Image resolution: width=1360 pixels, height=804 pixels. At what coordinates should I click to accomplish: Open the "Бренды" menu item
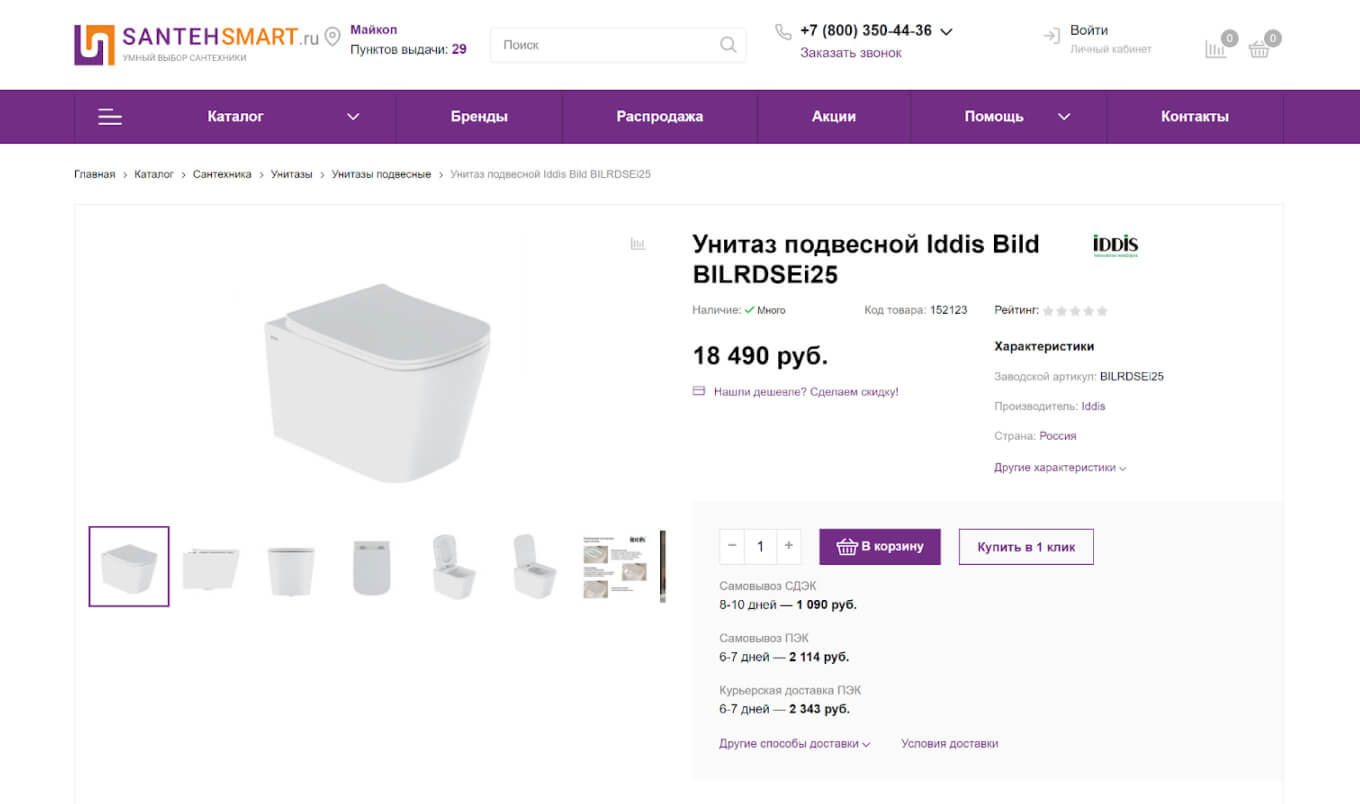pos(479,117)
